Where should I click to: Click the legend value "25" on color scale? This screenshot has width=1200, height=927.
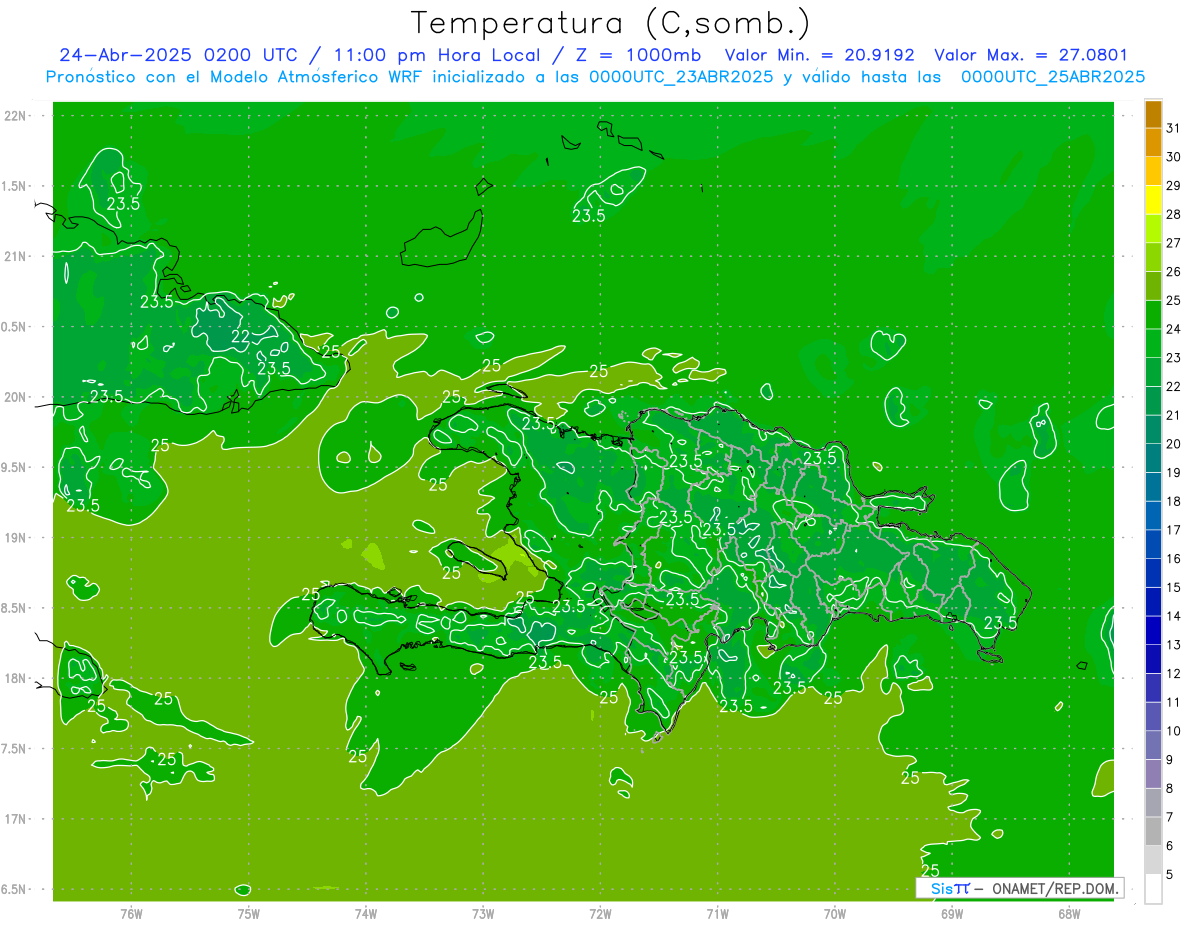(x=1174, y=300)
